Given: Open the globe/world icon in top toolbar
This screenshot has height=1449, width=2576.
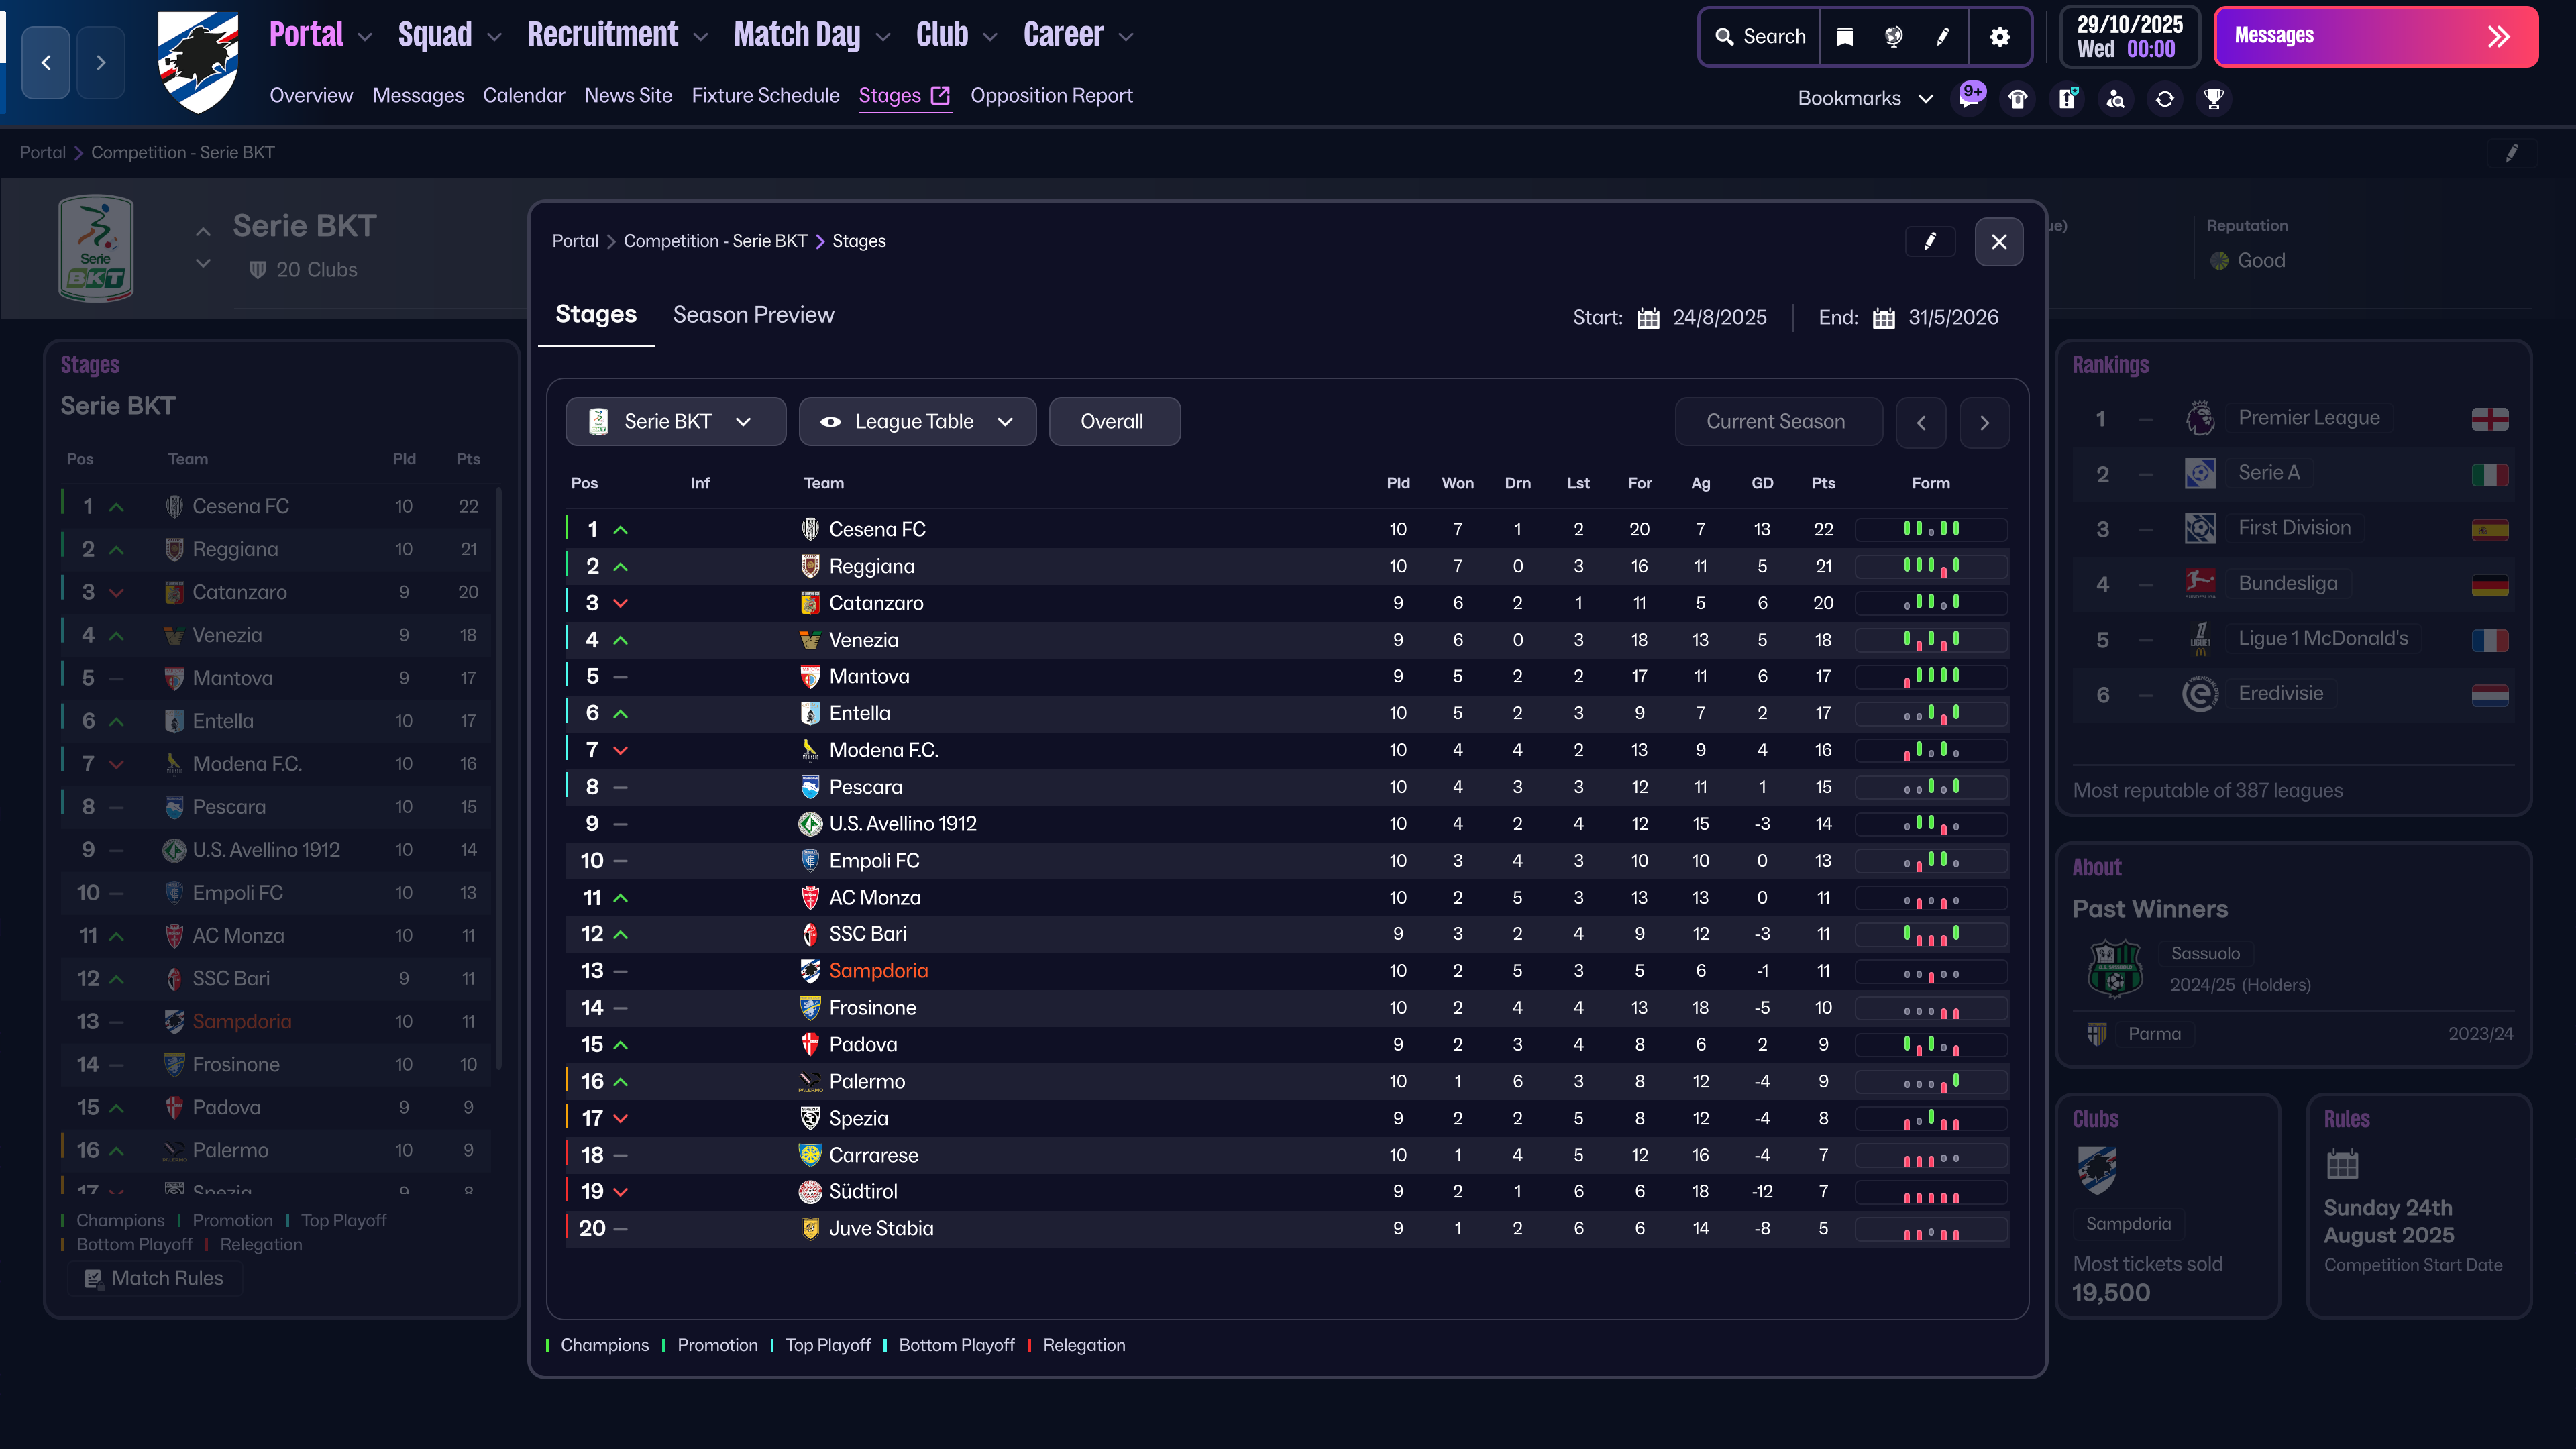Looking at the screenshot, I should point(1892,36).
